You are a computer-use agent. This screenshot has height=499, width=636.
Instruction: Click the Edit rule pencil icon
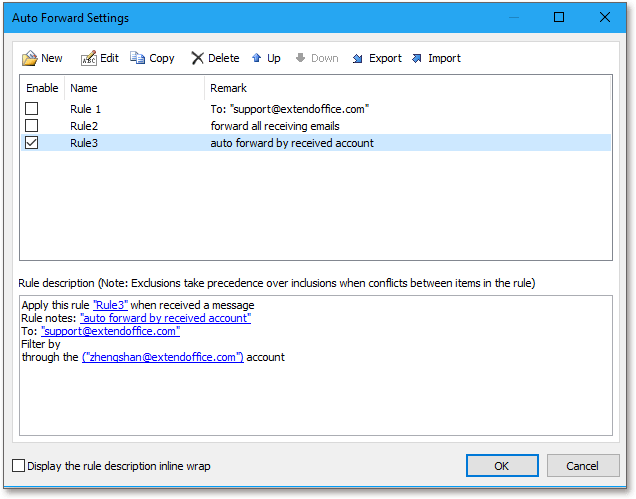point(89,58)
